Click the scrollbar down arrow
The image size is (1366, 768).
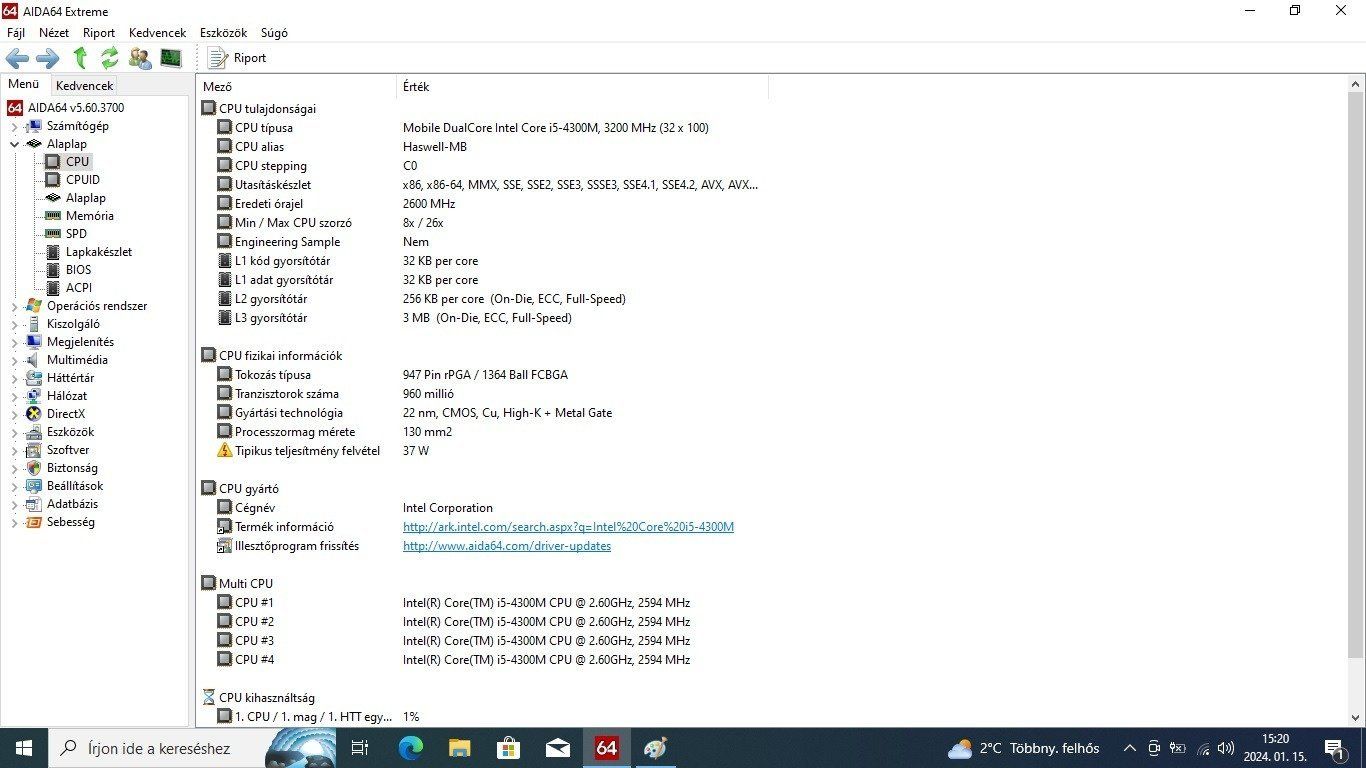coord(1356,717)
